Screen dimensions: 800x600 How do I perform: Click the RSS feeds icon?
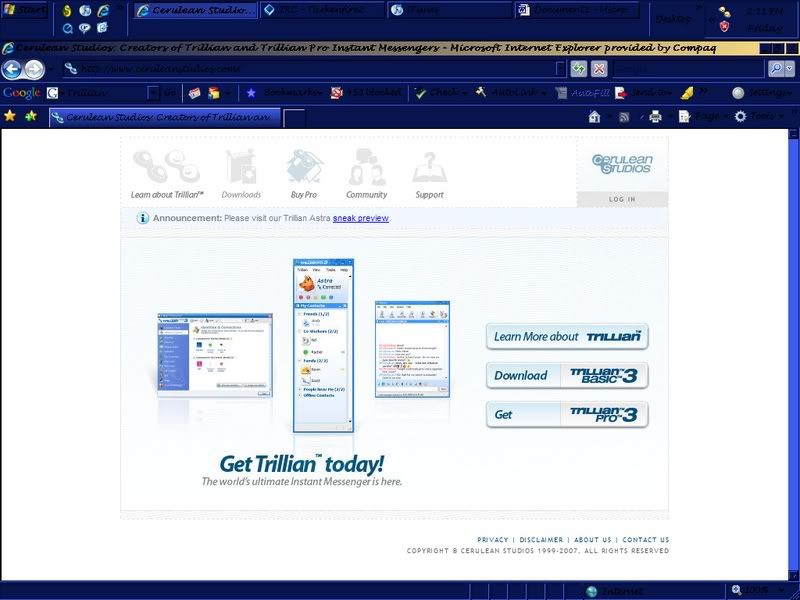coord(624,117)
